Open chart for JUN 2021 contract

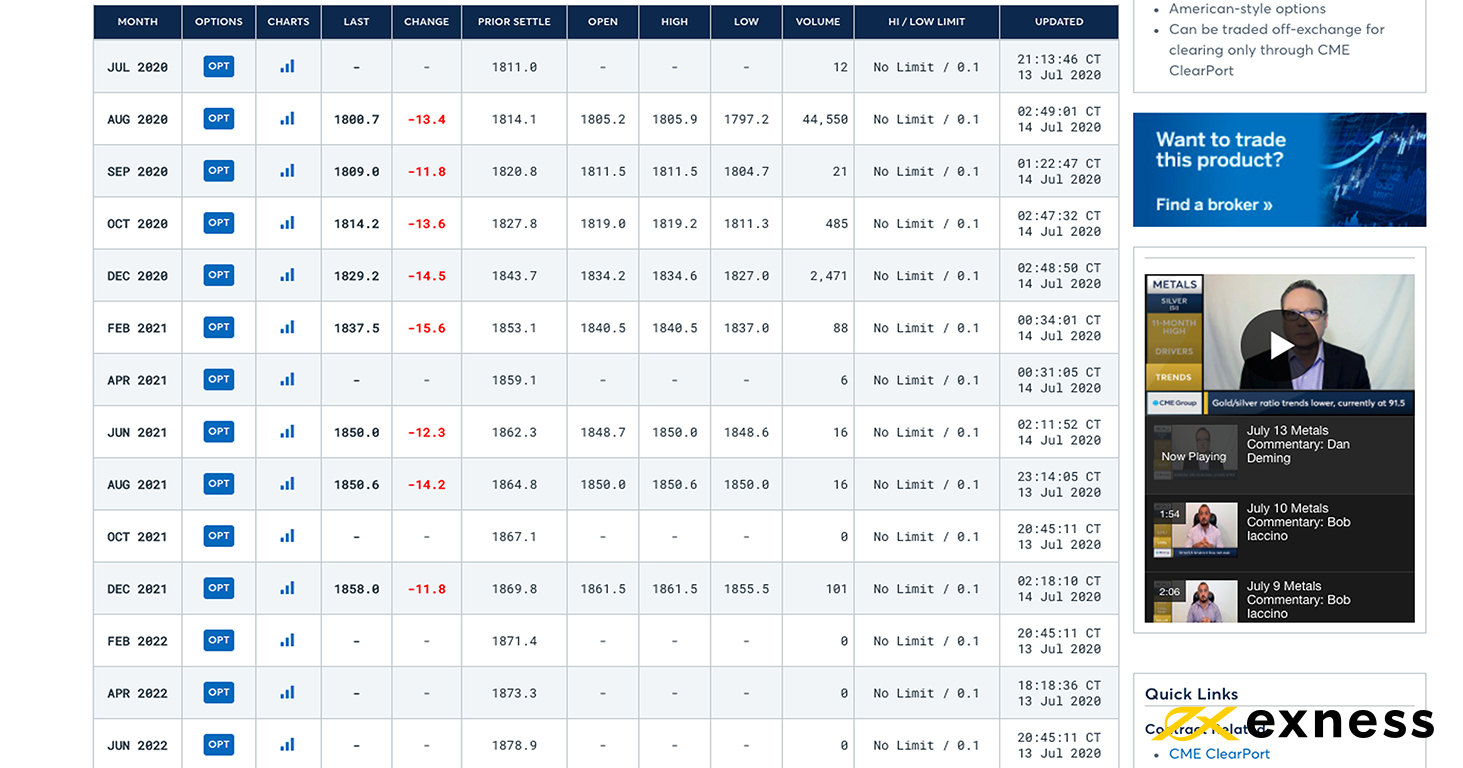[x=288, y=431]
